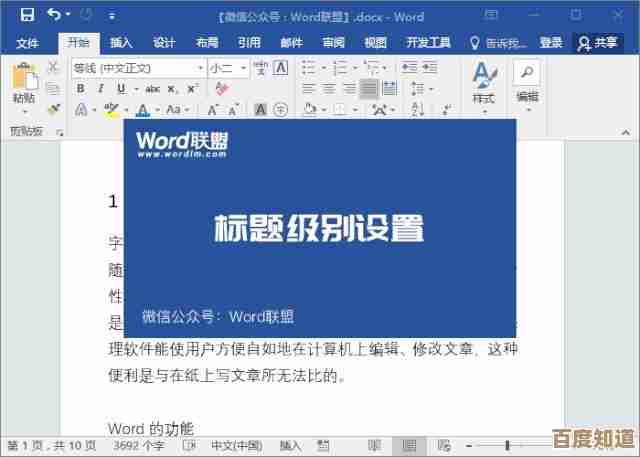Apply a numbered list
The image size is (640, 457).
340,68
